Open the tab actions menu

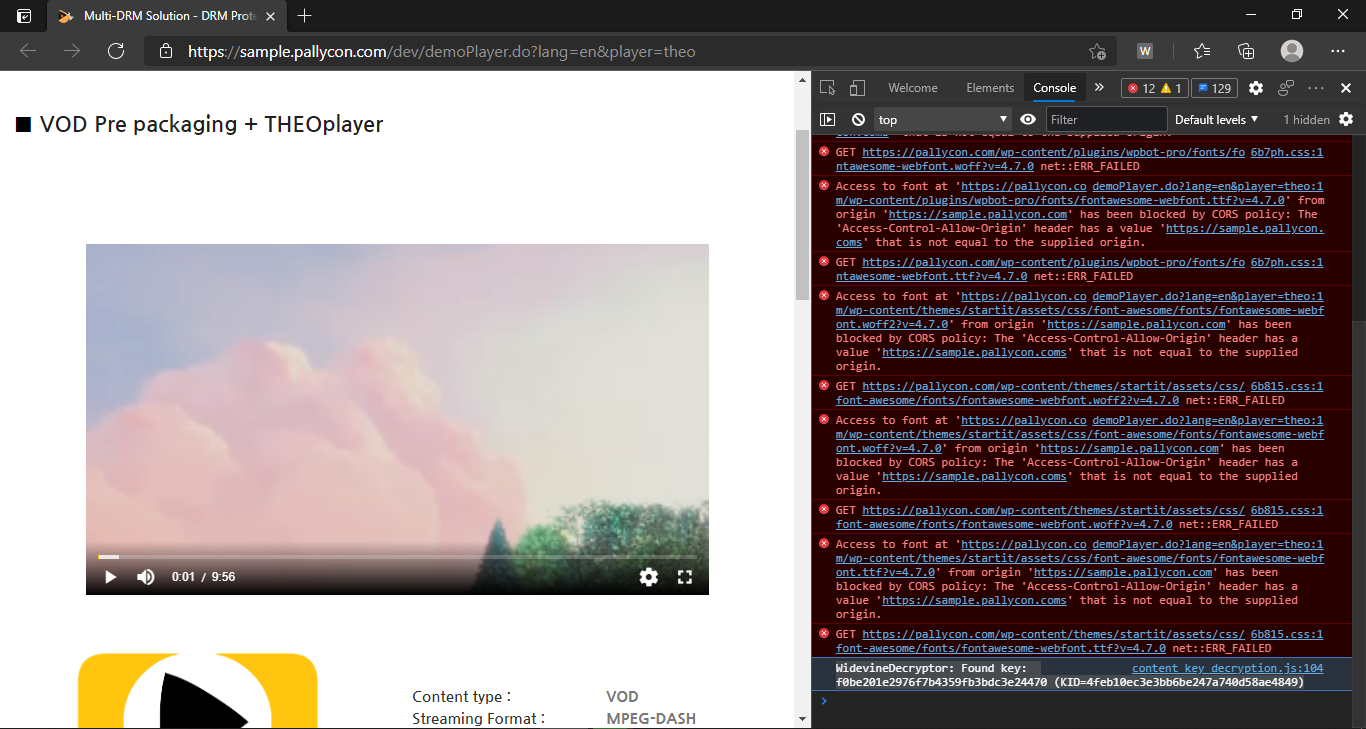click(24, 16)
